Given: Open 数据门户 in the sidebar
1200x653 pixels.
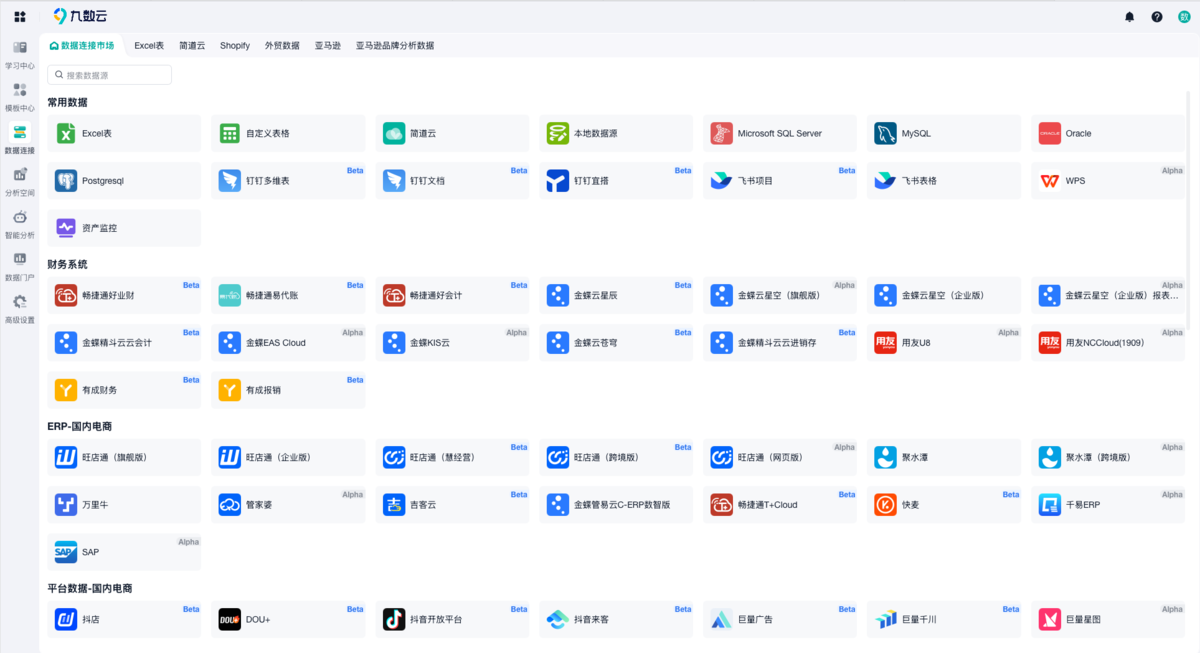Looking at the screenshot, I should click(20, 266).
